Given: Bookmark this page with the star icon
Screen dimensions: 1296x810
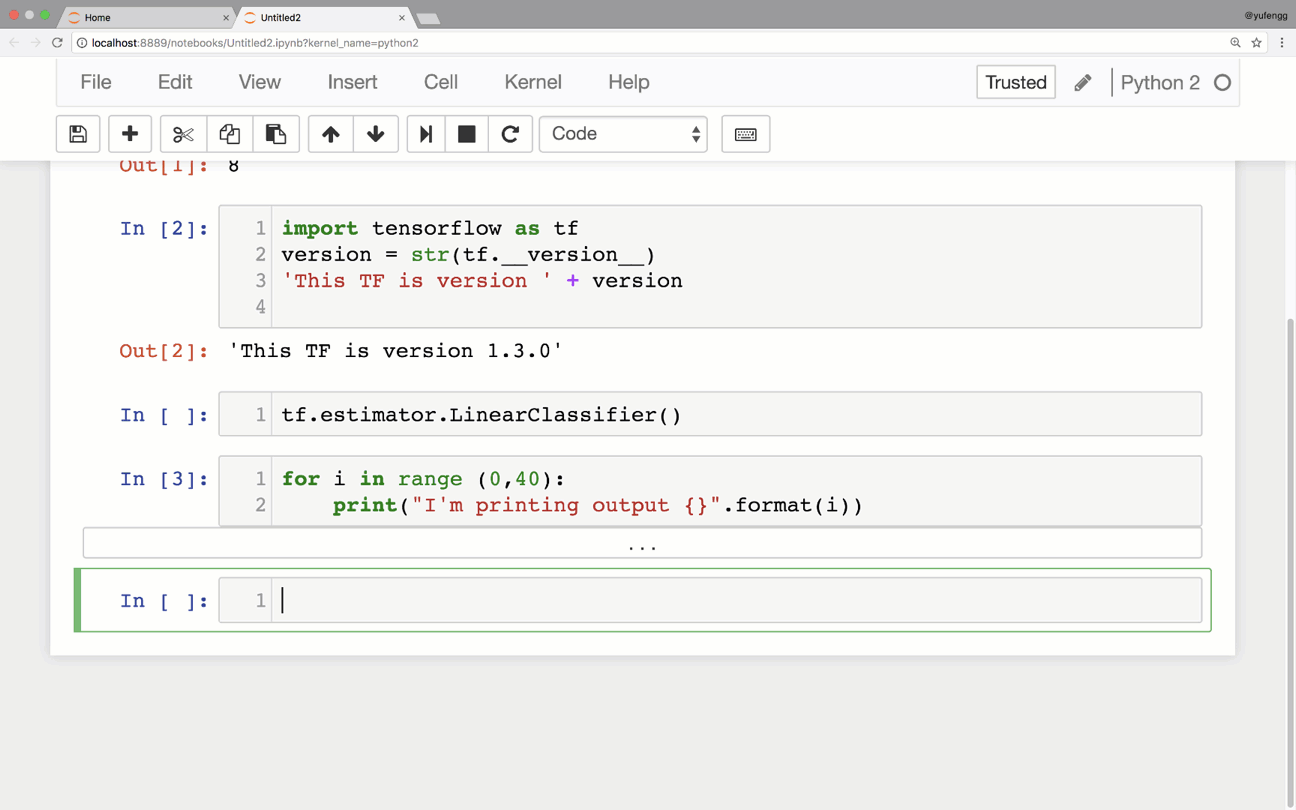Looking at the screenshot, I should click(1257, 43).
